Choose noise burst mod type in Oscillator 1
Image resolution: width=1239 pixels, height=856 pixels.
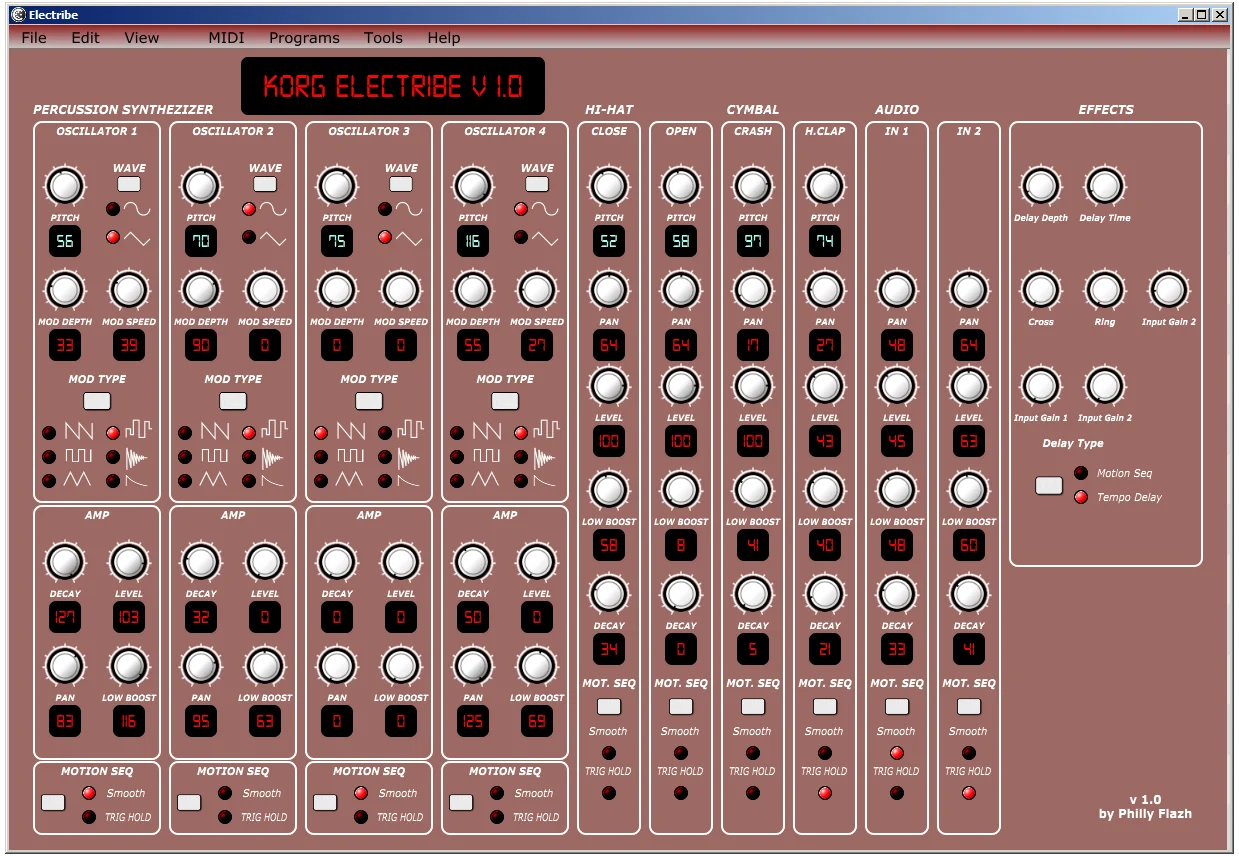(x=136, y=457)
